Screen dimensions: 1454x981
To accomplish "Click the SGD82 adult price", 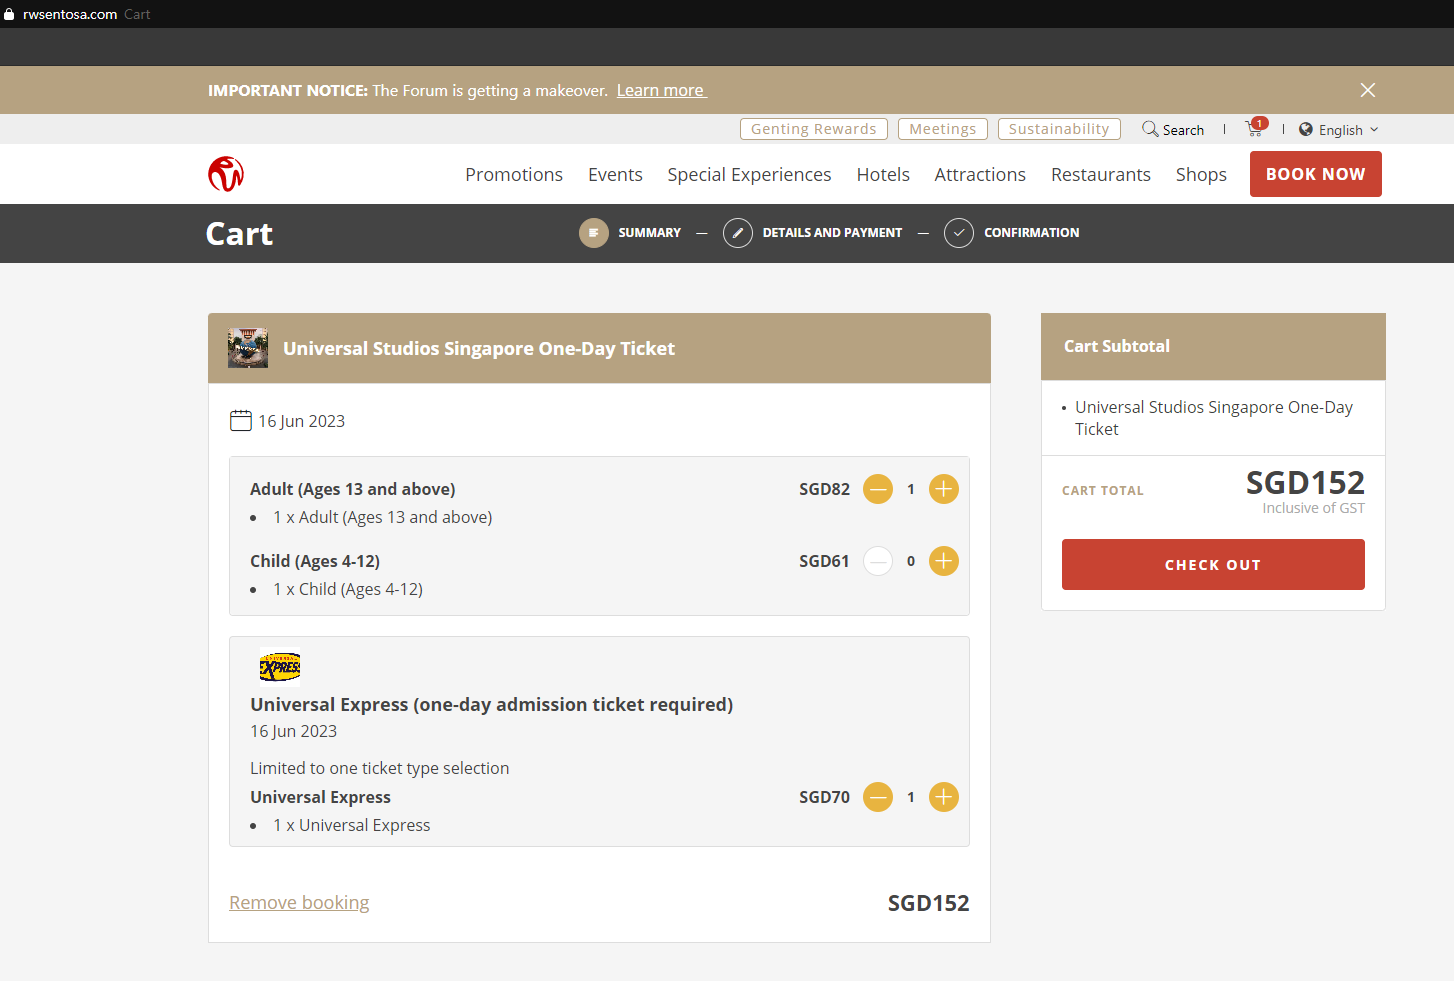I will coord(824,489).
